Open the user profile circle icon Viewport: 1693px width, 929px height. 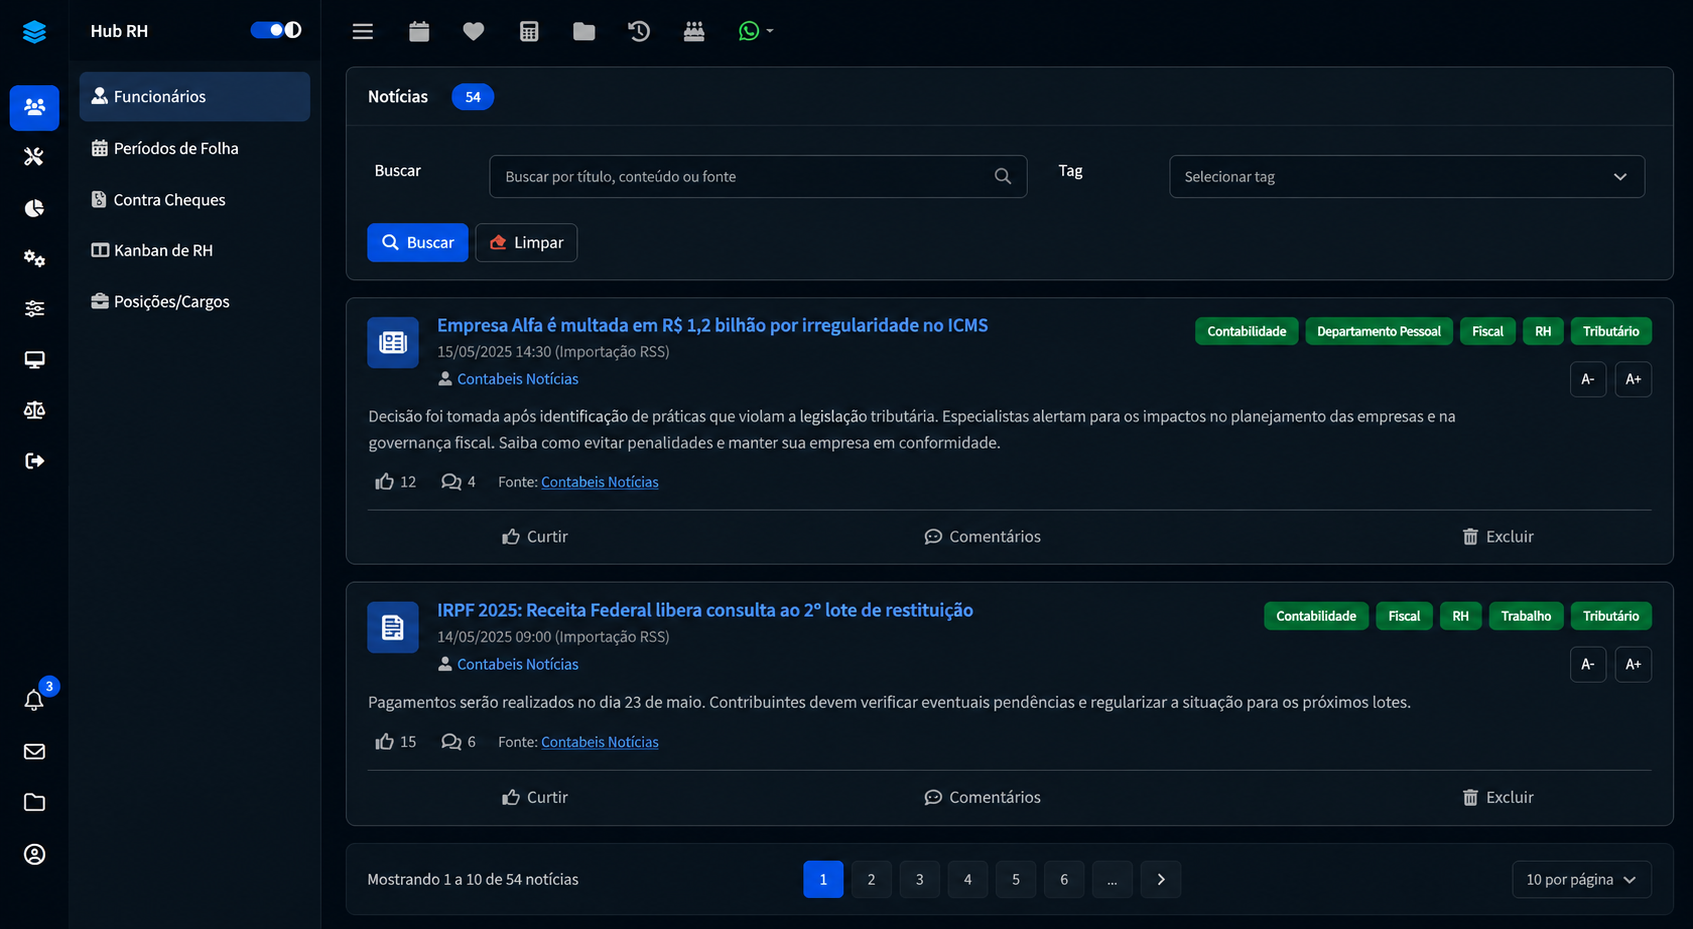(34, 854)
